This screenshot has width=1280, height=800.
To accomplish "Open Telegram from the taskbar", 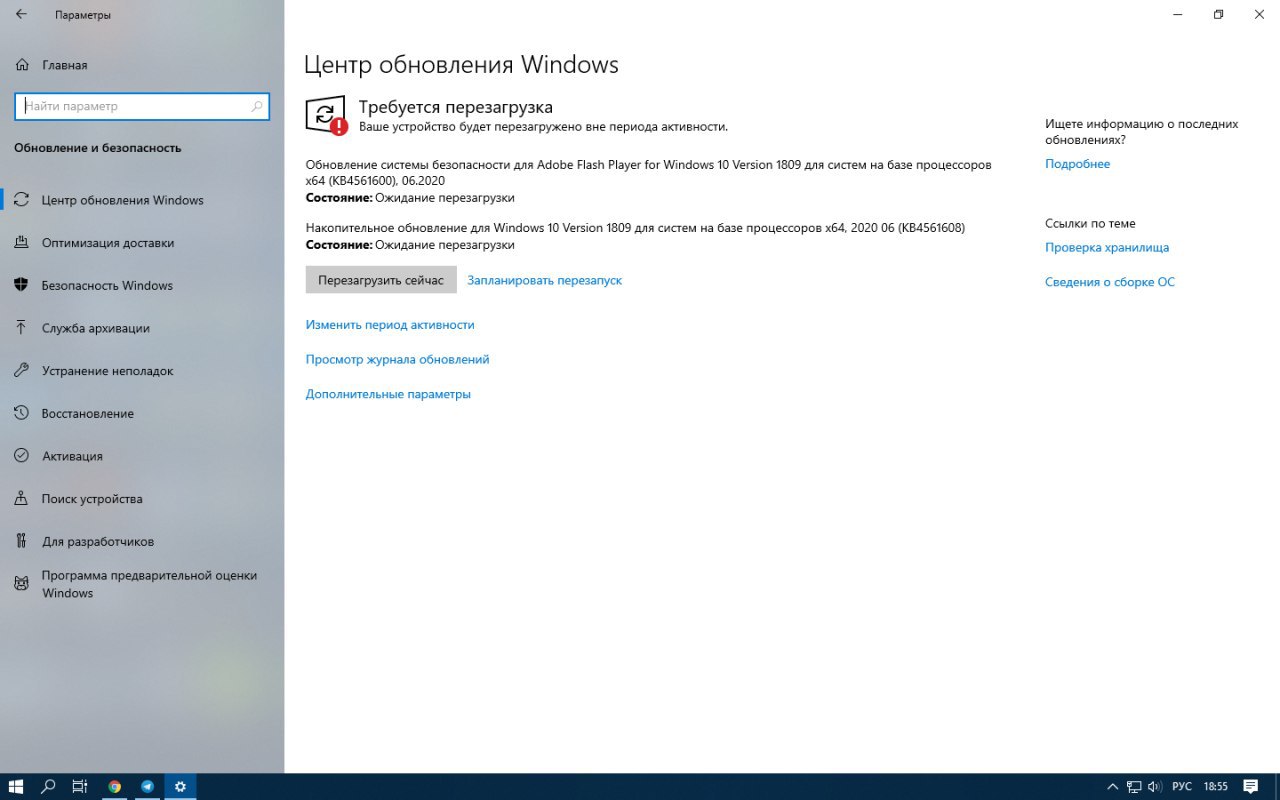I will (x=148, y=787).
